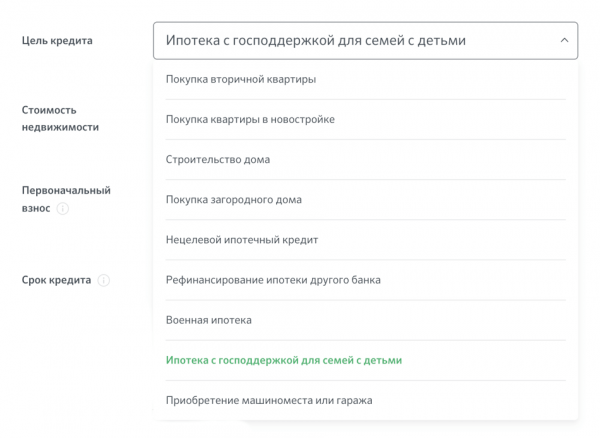Image resolution: width=600 pixels, height=438 pixels.
Task: Open info icon next to Срок кредита
Action: [104, 280]
